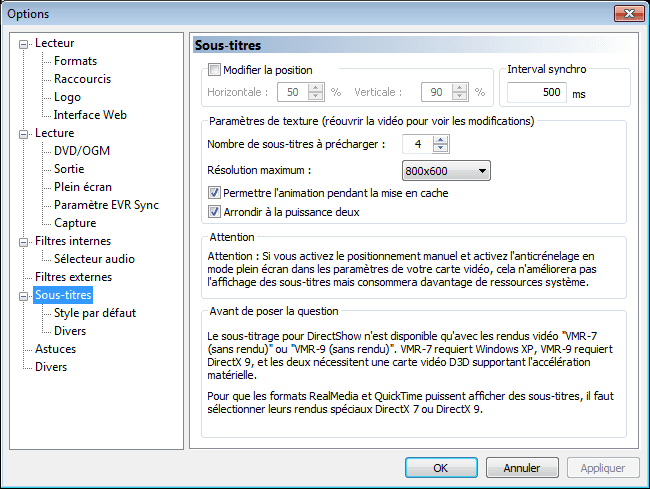Go to Style par défaut settings
Image resolution: width=650 pixels, height=489 pixels.
[x=94, y=313]
